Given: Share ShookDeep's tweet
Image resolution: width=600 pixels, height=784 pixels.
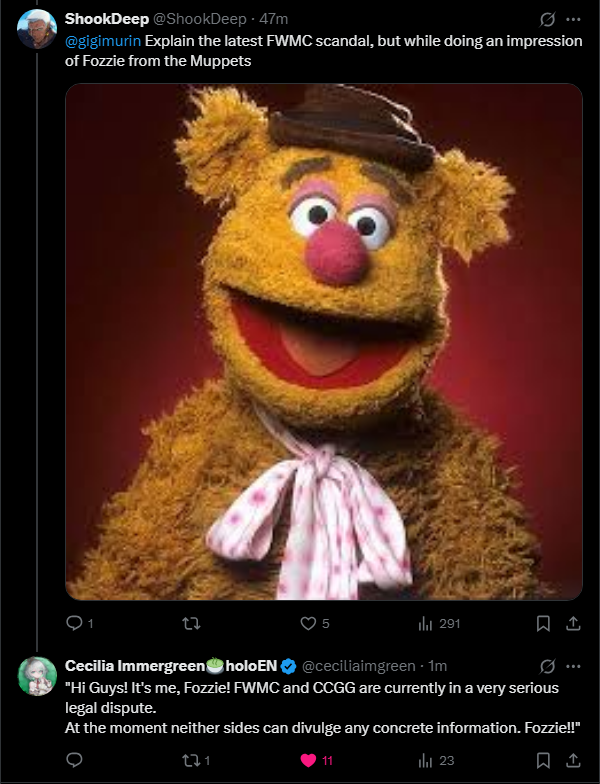Looking at the screenshot, I should click(573, 624).
